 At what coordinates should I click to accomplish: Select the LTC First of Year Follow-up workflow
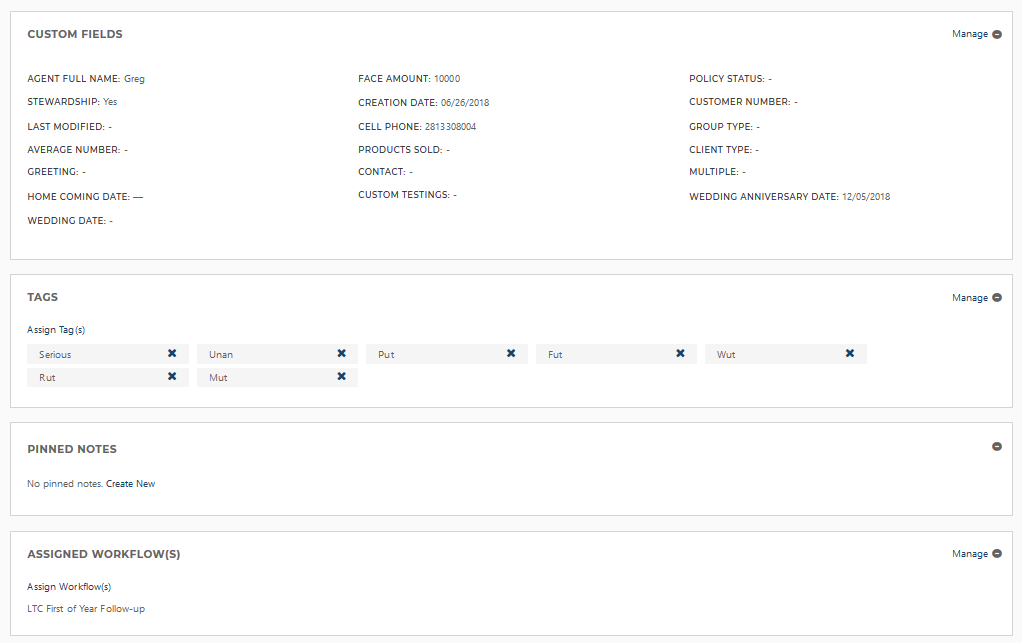pyautogui.click(x=86, y=608)
